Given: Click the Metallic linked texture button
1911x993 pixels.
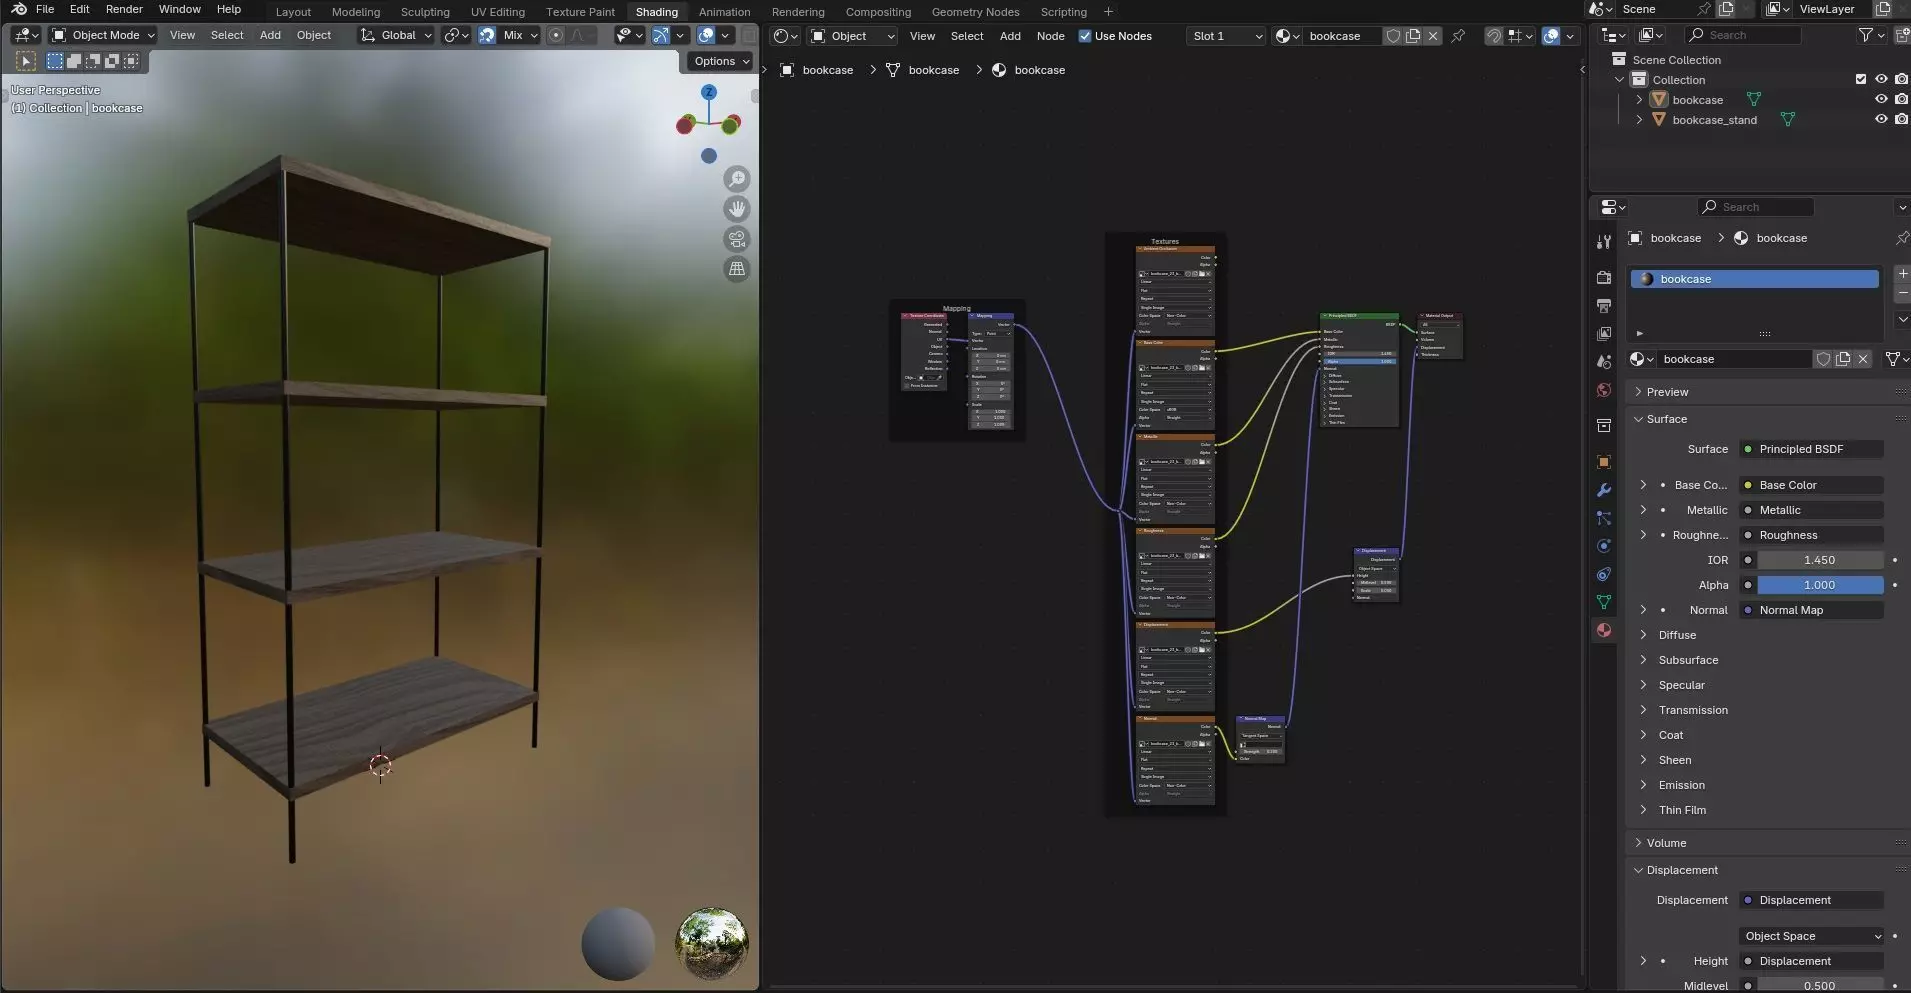Looking at the screenshot, I should 1812,510.
